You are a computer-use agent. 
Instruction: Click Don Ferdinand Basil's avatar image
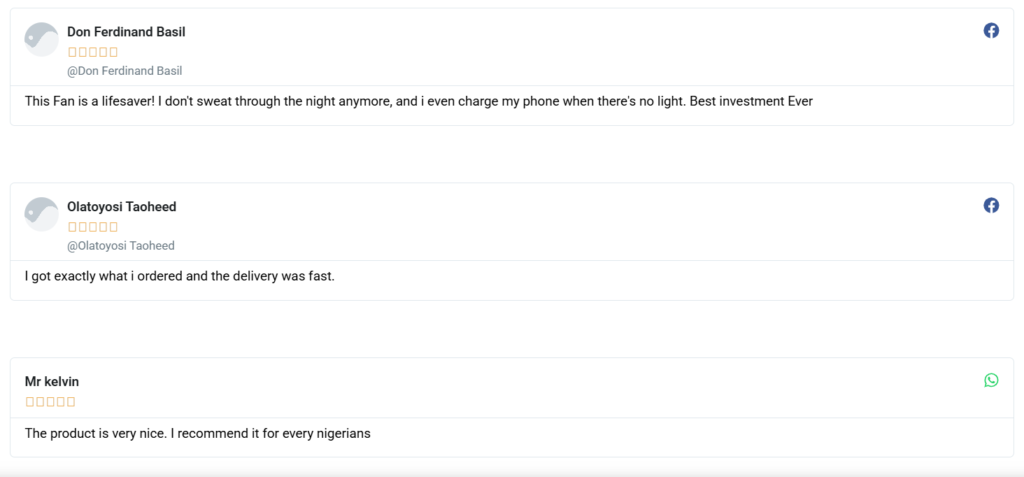point(41,39)
